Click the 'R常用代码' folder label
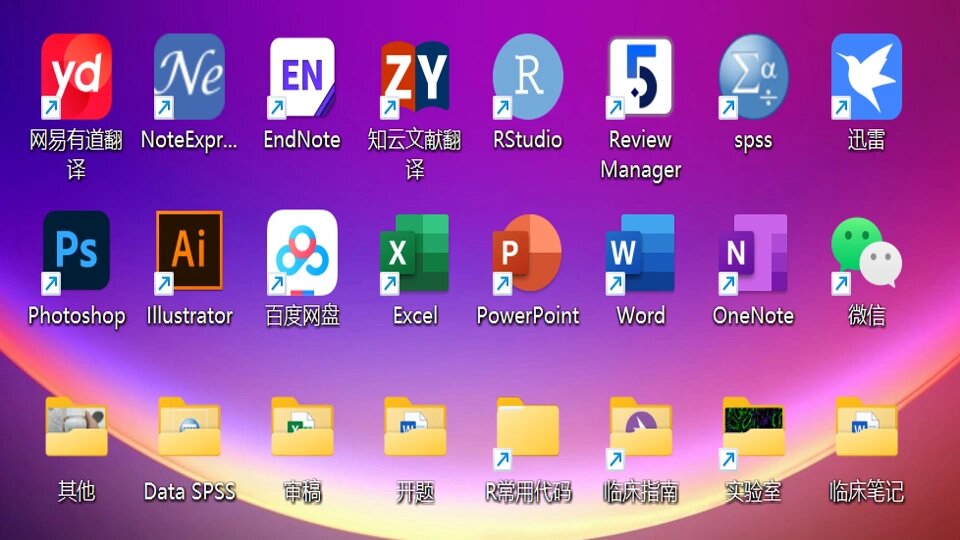This screenshot has height=540, width=960. [x=527, y=492]
